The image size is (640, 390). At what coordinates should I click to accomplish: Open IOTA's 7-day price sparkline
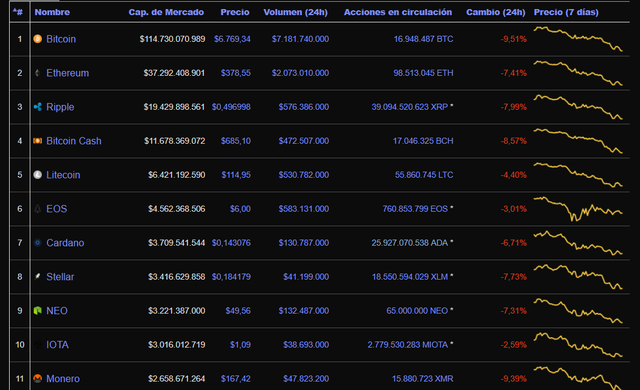click(578, 345)
